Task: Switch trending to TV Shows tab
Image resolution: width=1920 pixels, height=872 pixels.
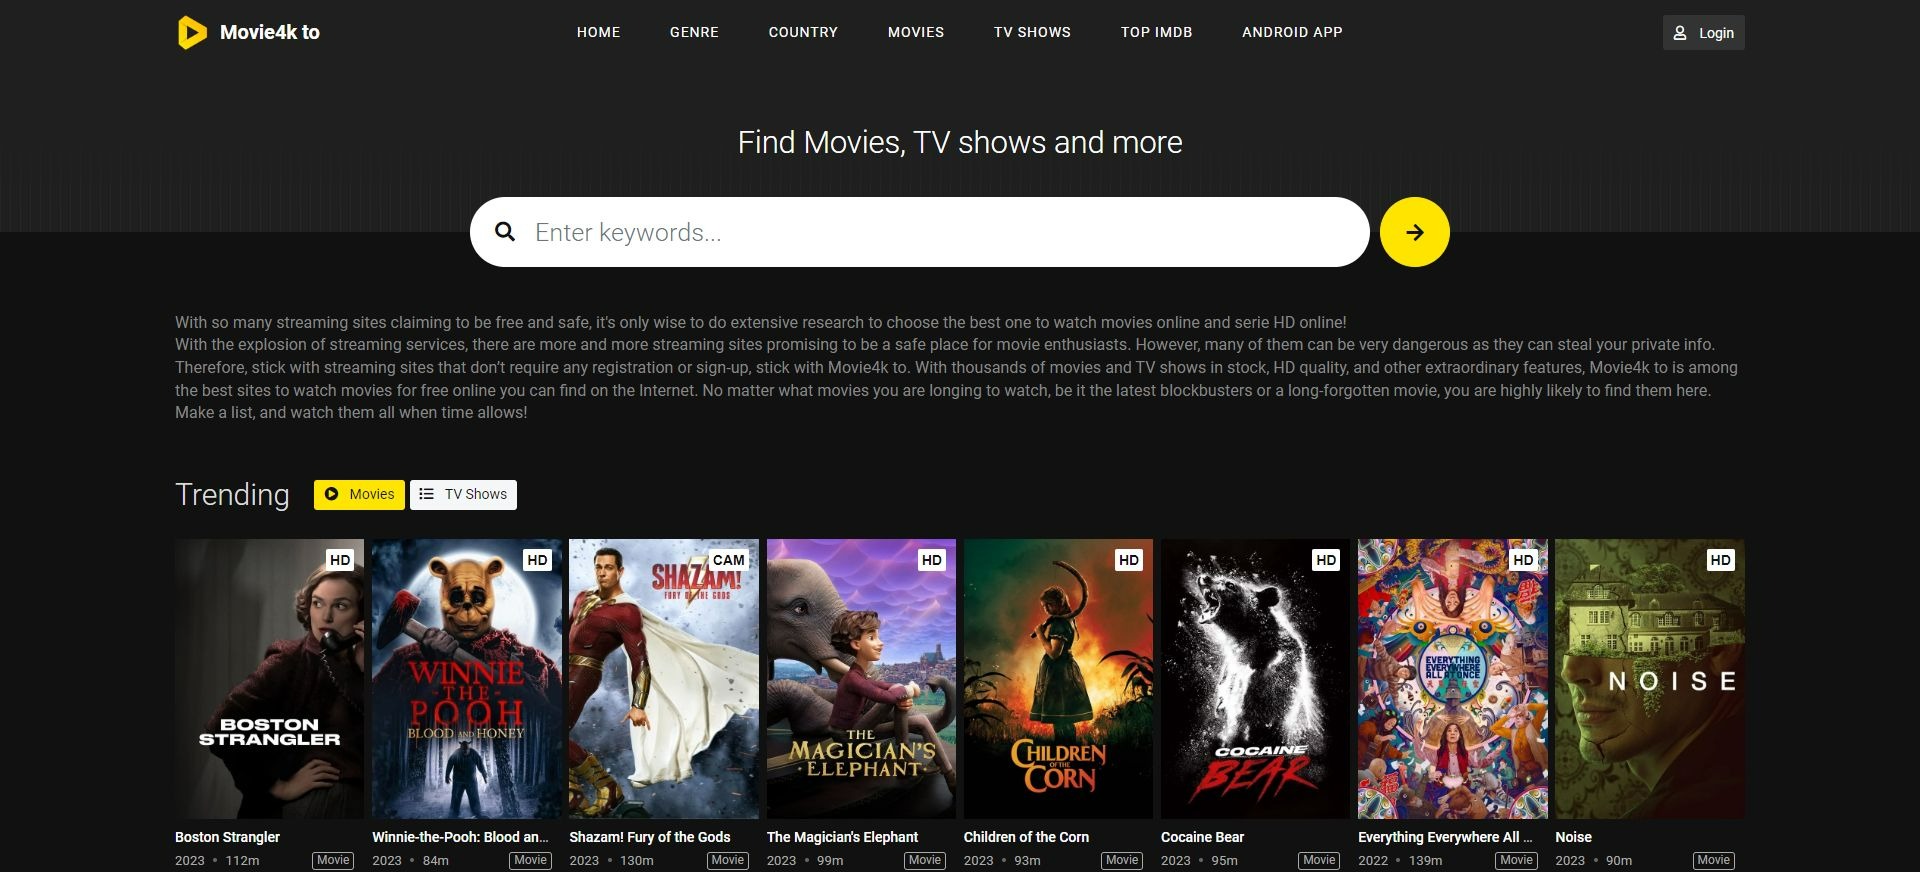Action: click(463, 494)
